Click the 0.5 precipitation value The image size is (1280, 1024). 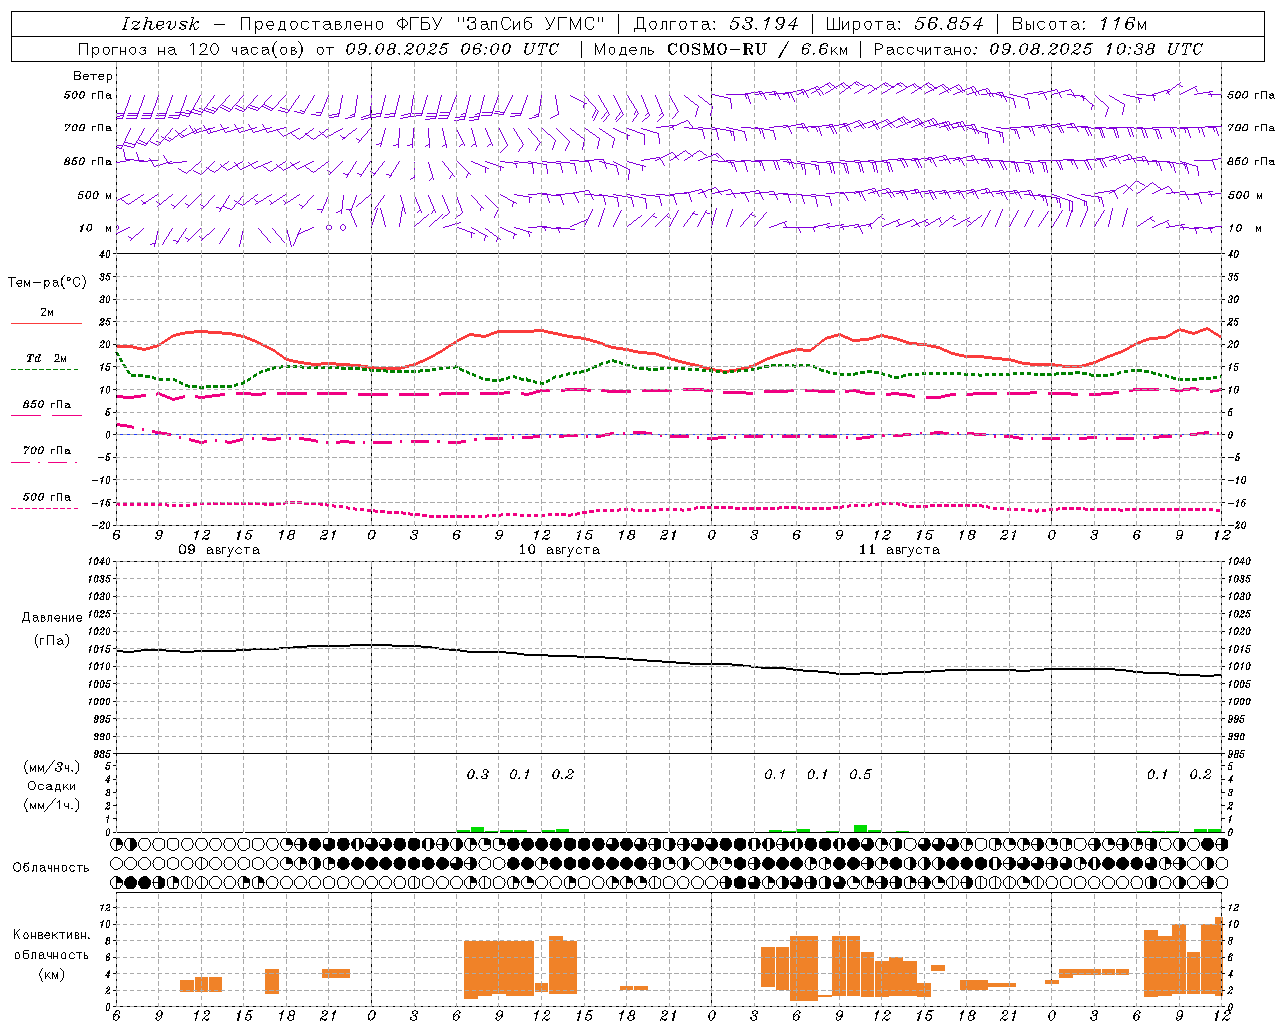tap(860, 775)
